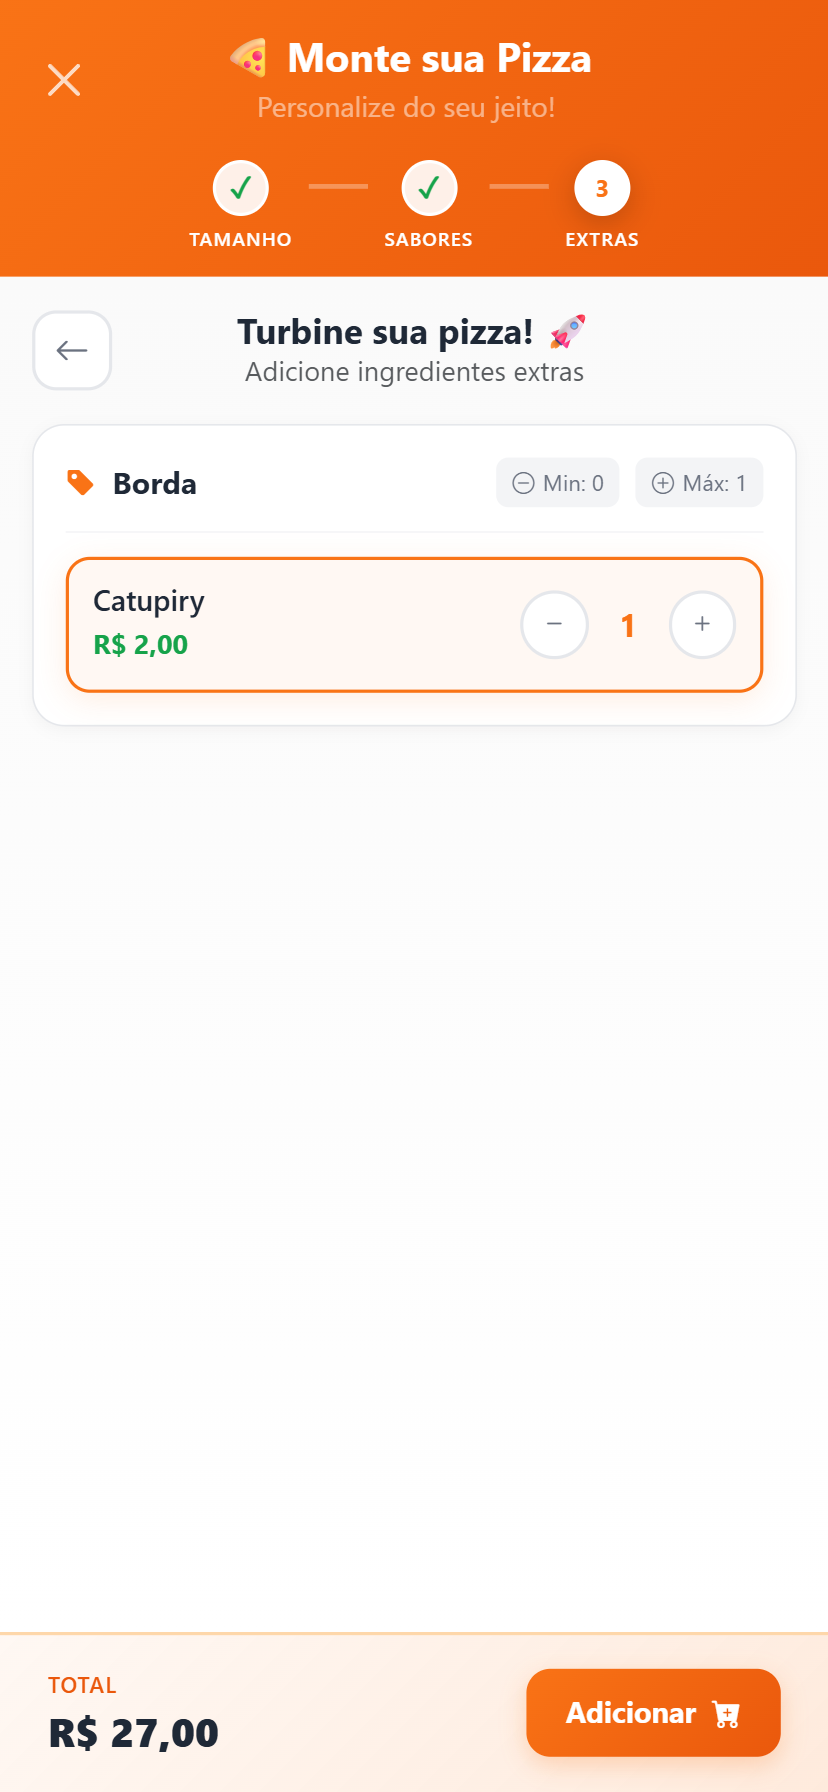
Task: Select the Extras step number 3
Action: point(602,188)
